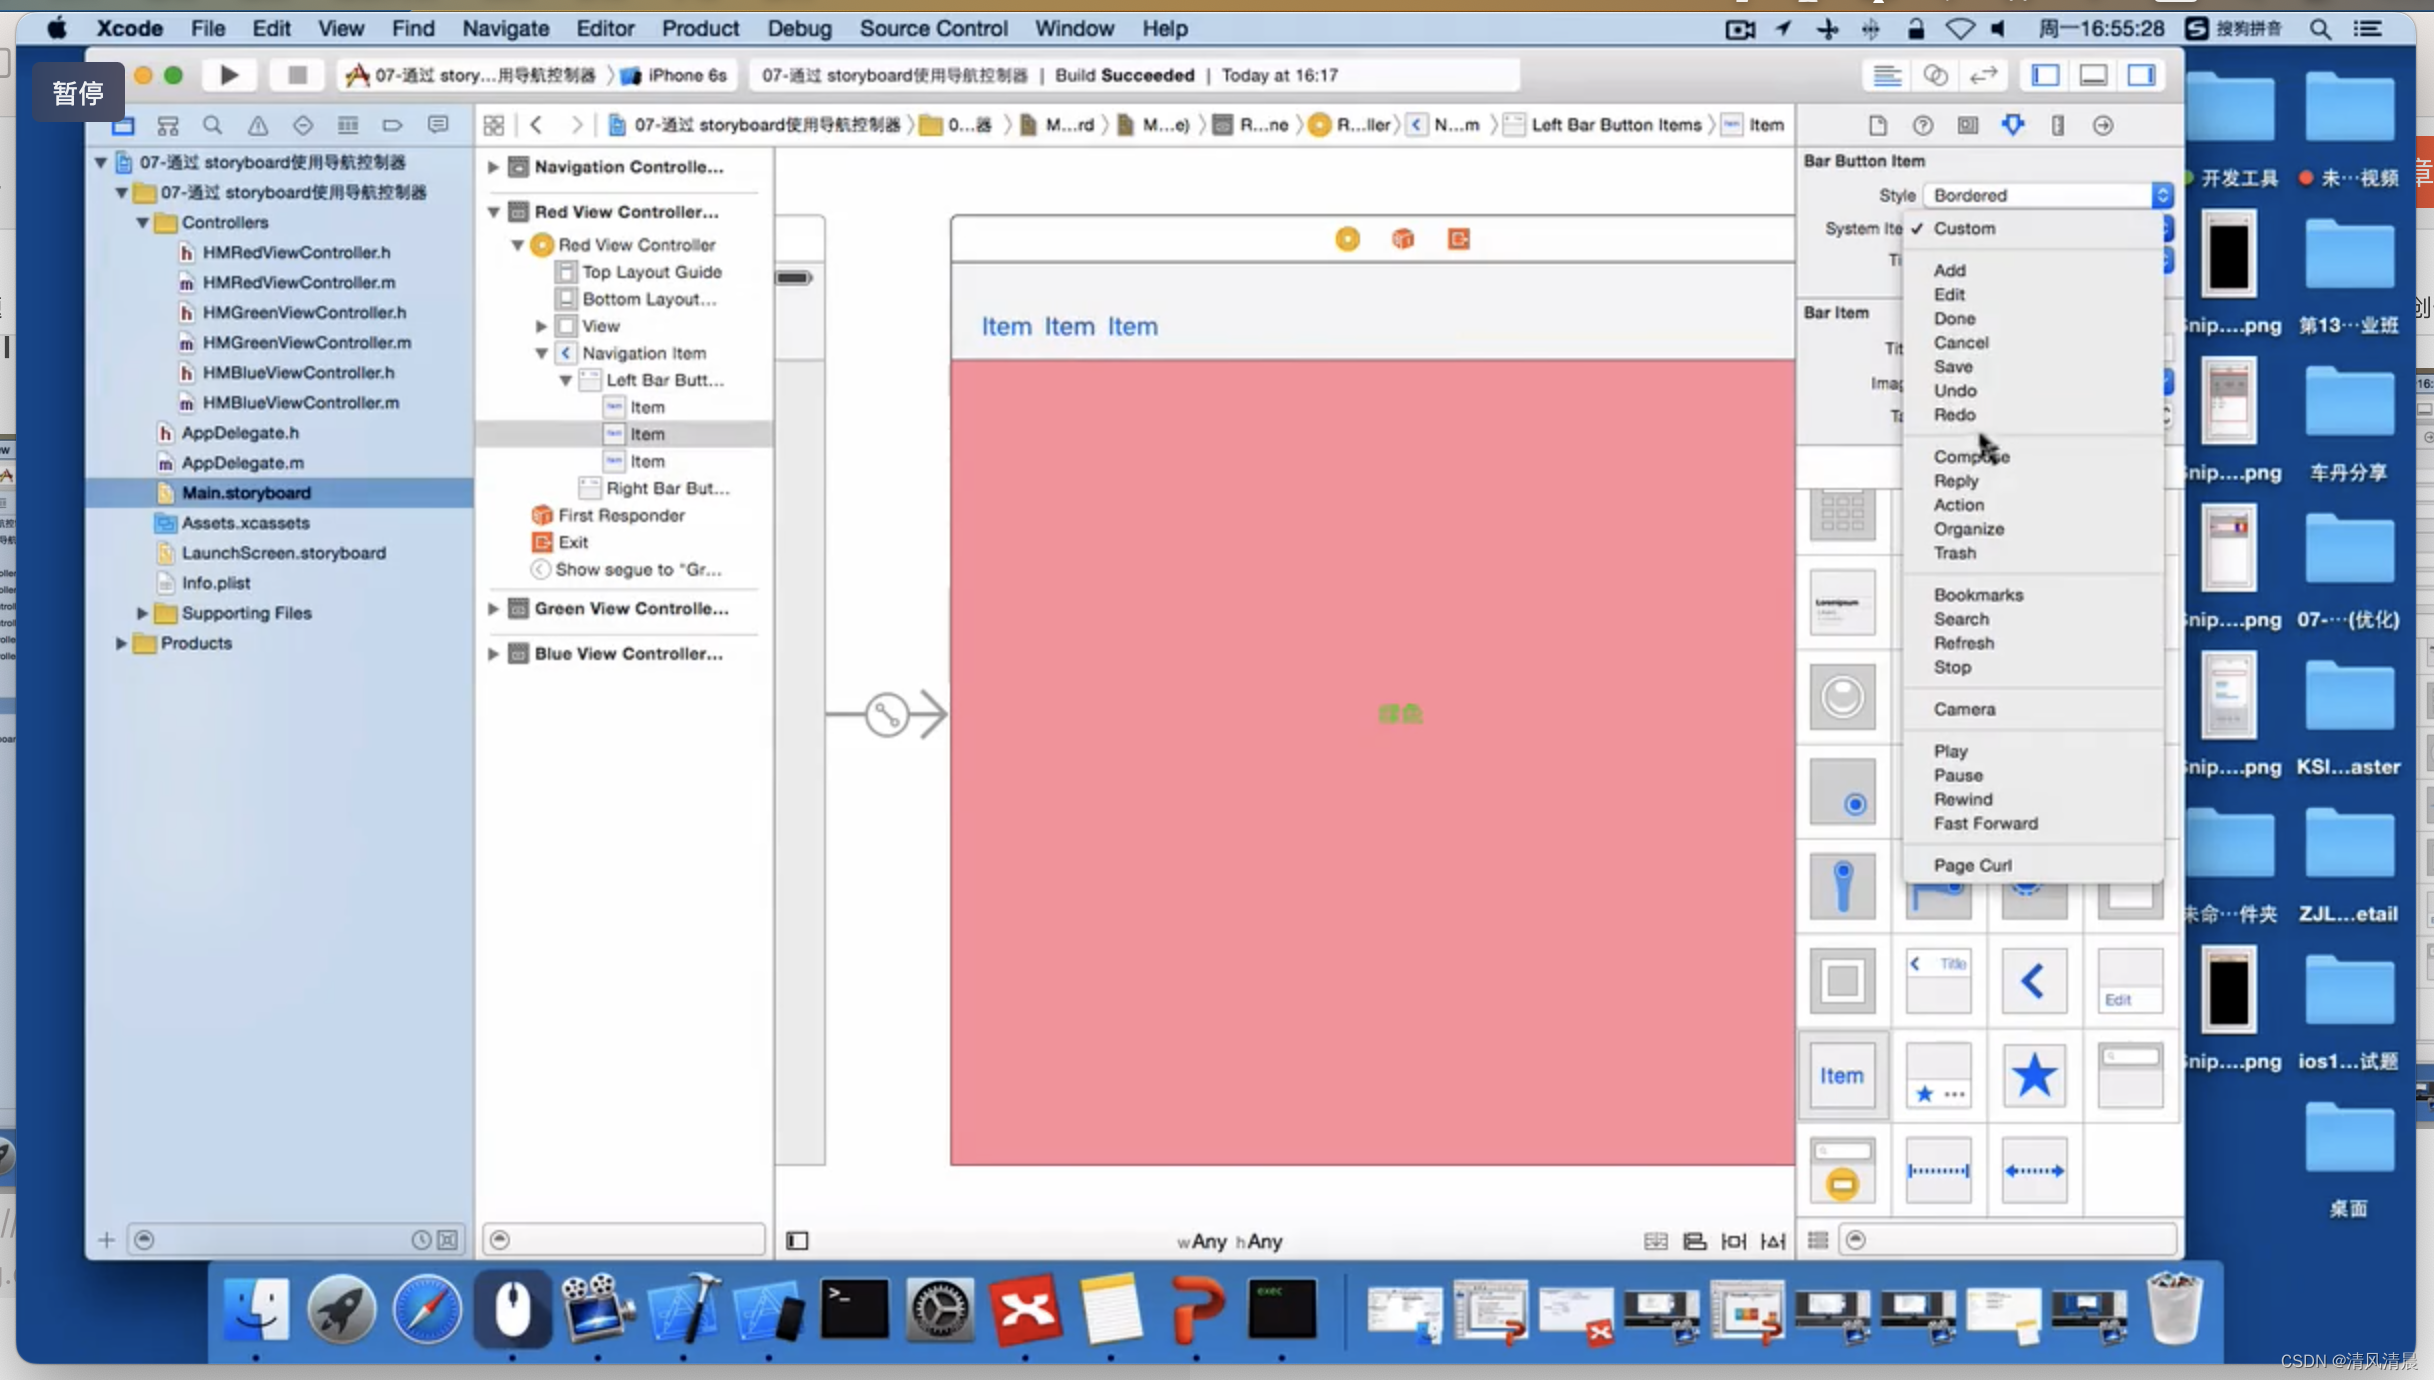The width and height of the screenshot is (2434, 1380).
Task: Select the Cancel menu entry
Action: [1961, 342]
